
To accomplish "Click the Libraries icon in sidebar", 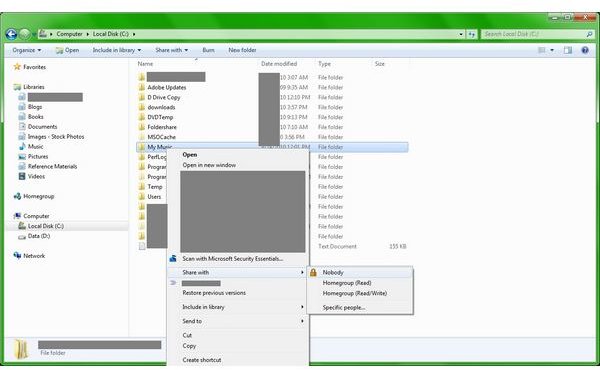I will (17, 87).
